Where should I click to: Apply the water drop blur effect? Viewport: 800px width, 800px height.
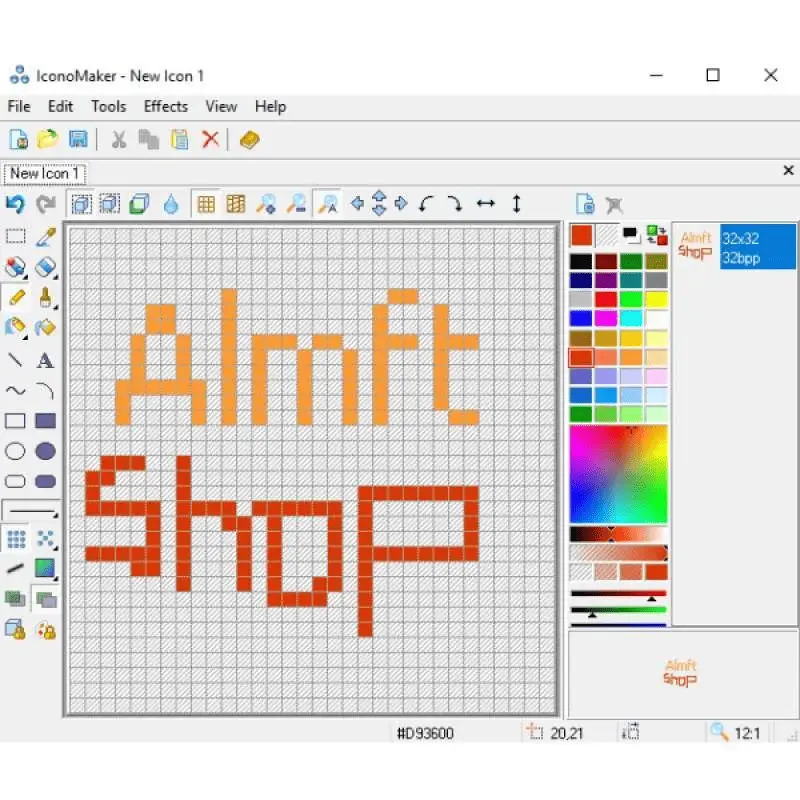pos(171,205)
